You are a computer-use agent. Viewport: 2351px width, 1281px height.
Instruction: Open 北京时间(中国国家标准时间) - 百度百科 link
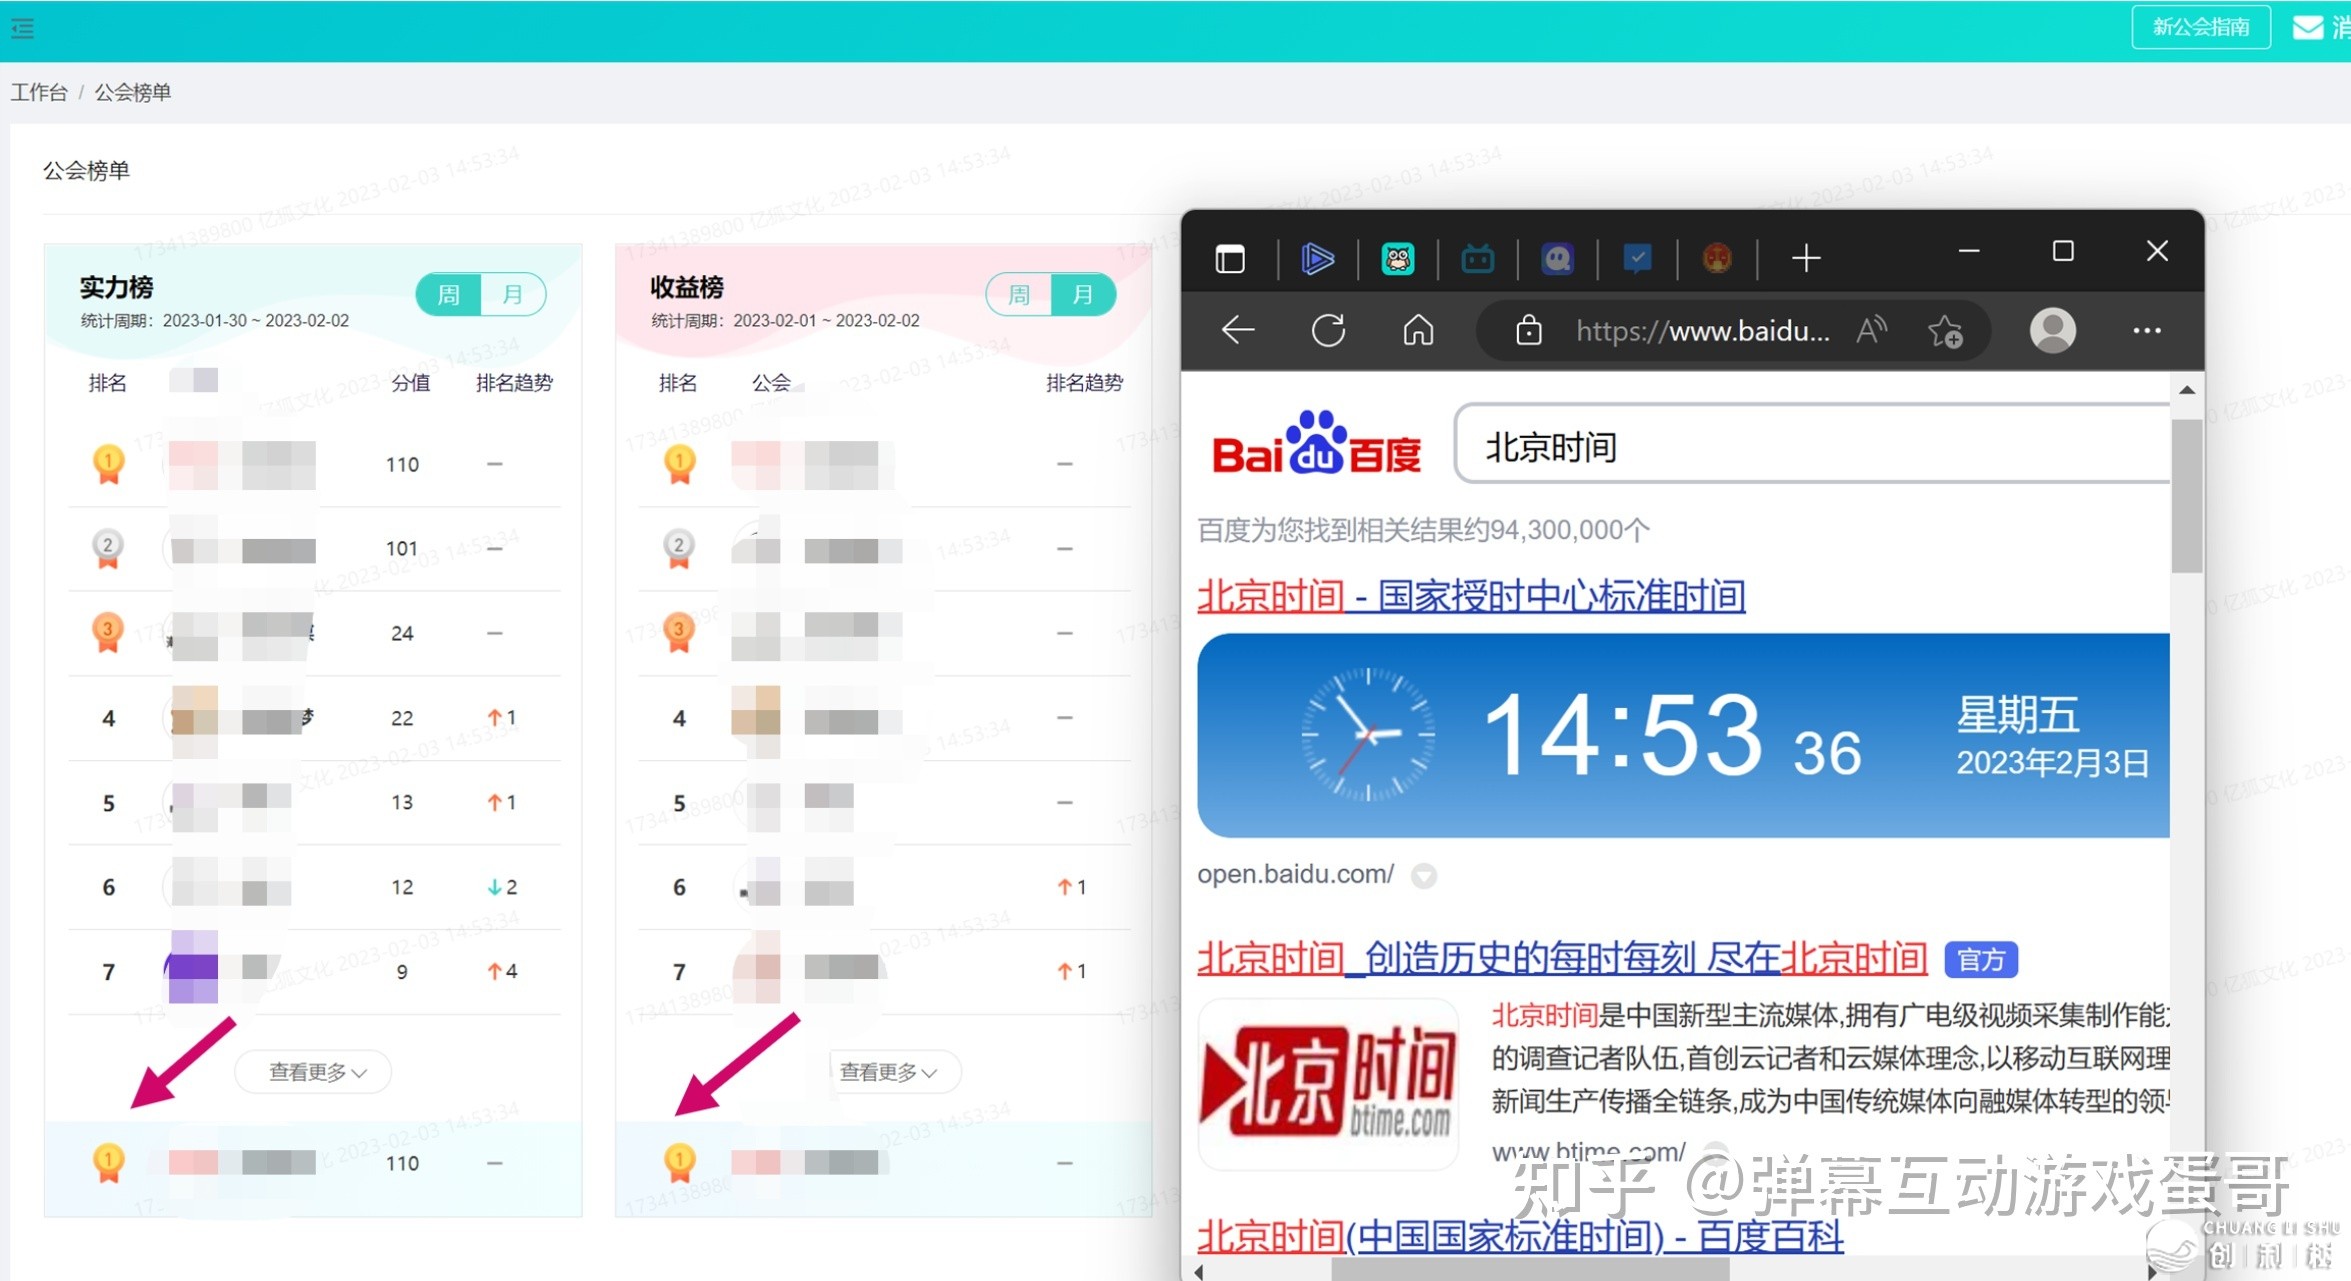click(x=1520, y=1237)
